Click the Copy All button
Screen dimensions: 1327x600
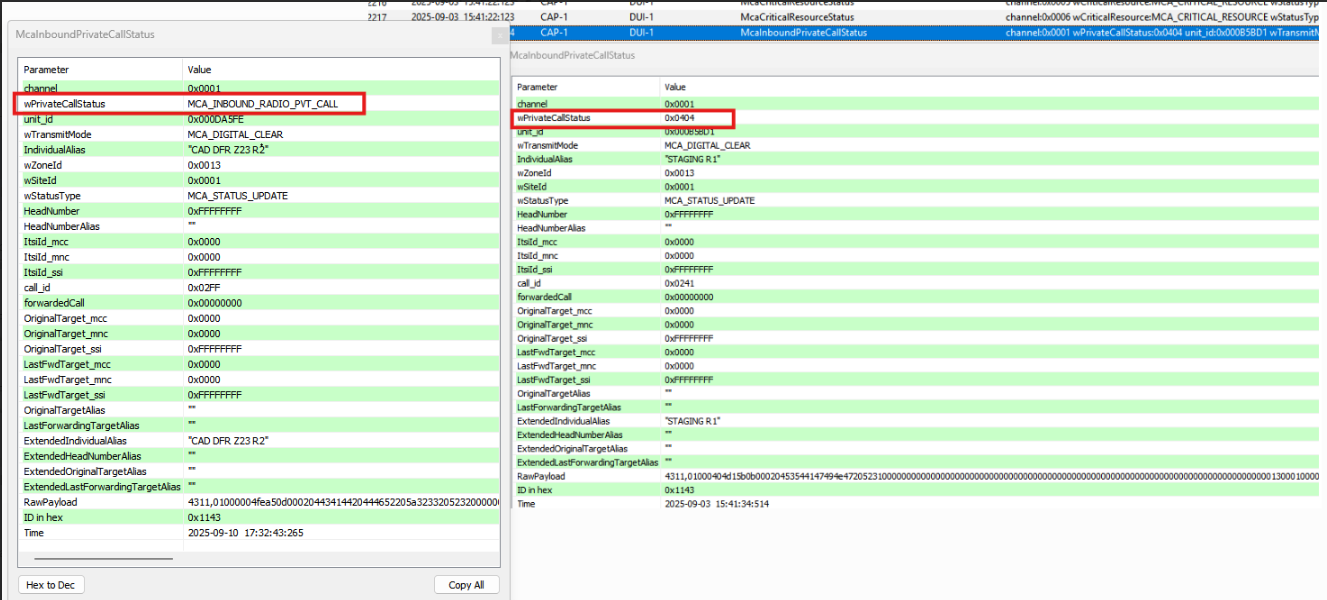pos(467,585)
